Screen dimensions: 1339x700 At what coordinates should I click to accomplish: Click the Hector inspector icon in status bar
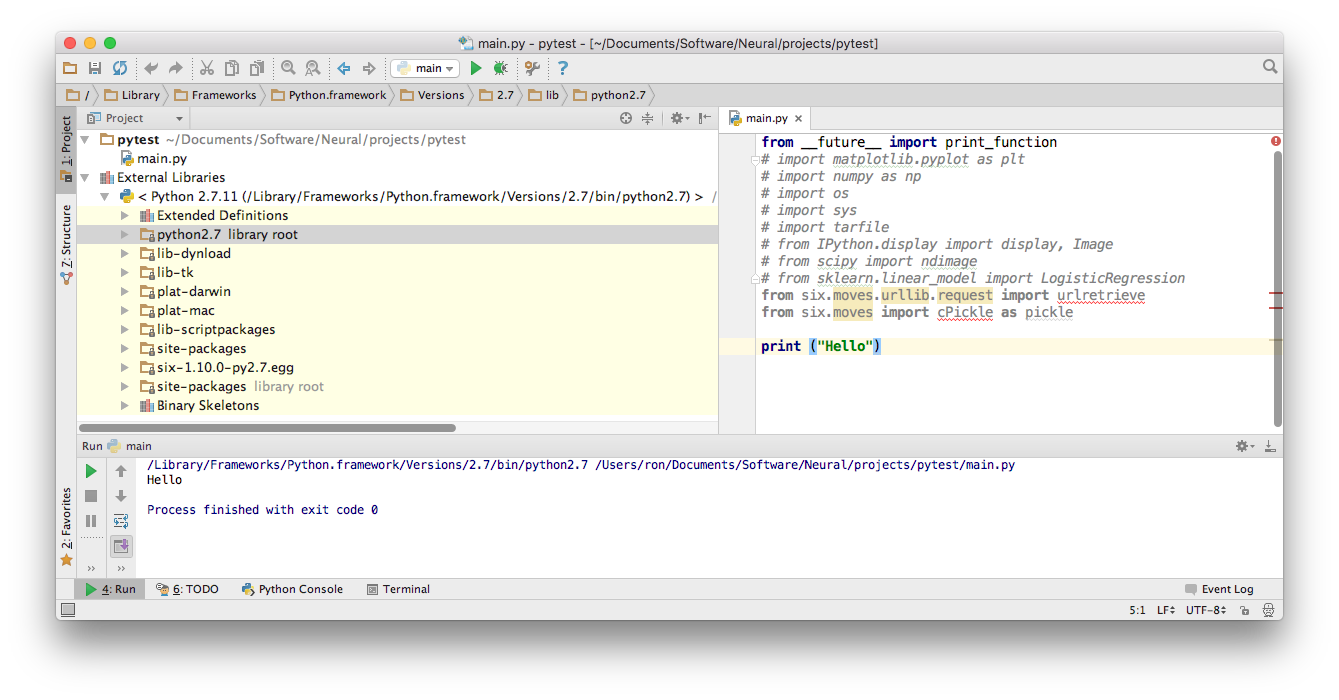tap(1268, 610)
